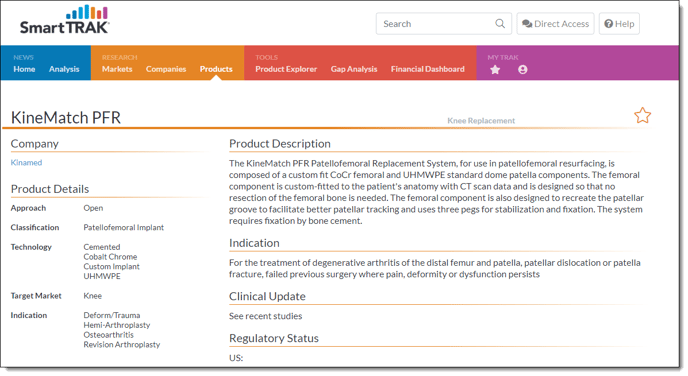
Task: Open user profile icon in My TRAK
Action: click(522, 69)
